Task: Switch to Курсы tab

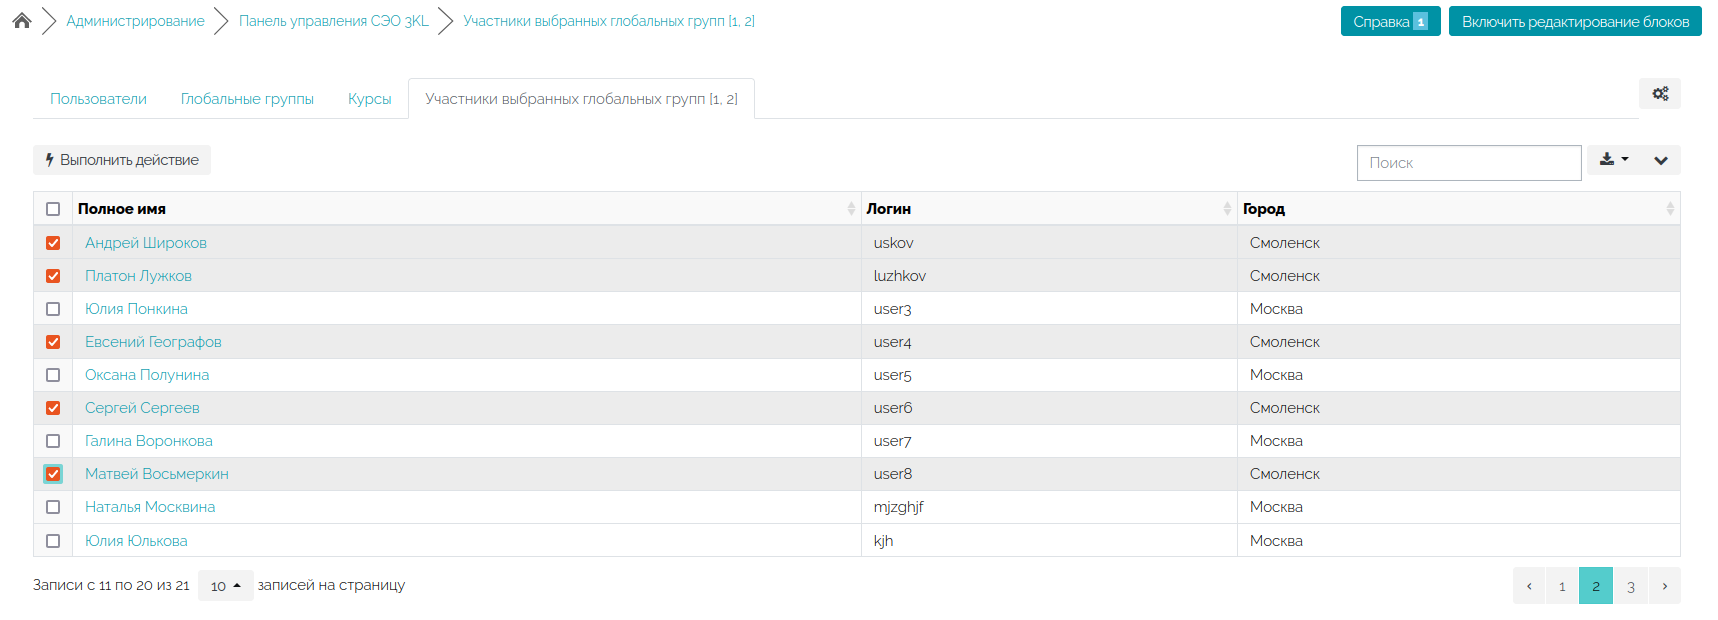Action: click(369, 99)
